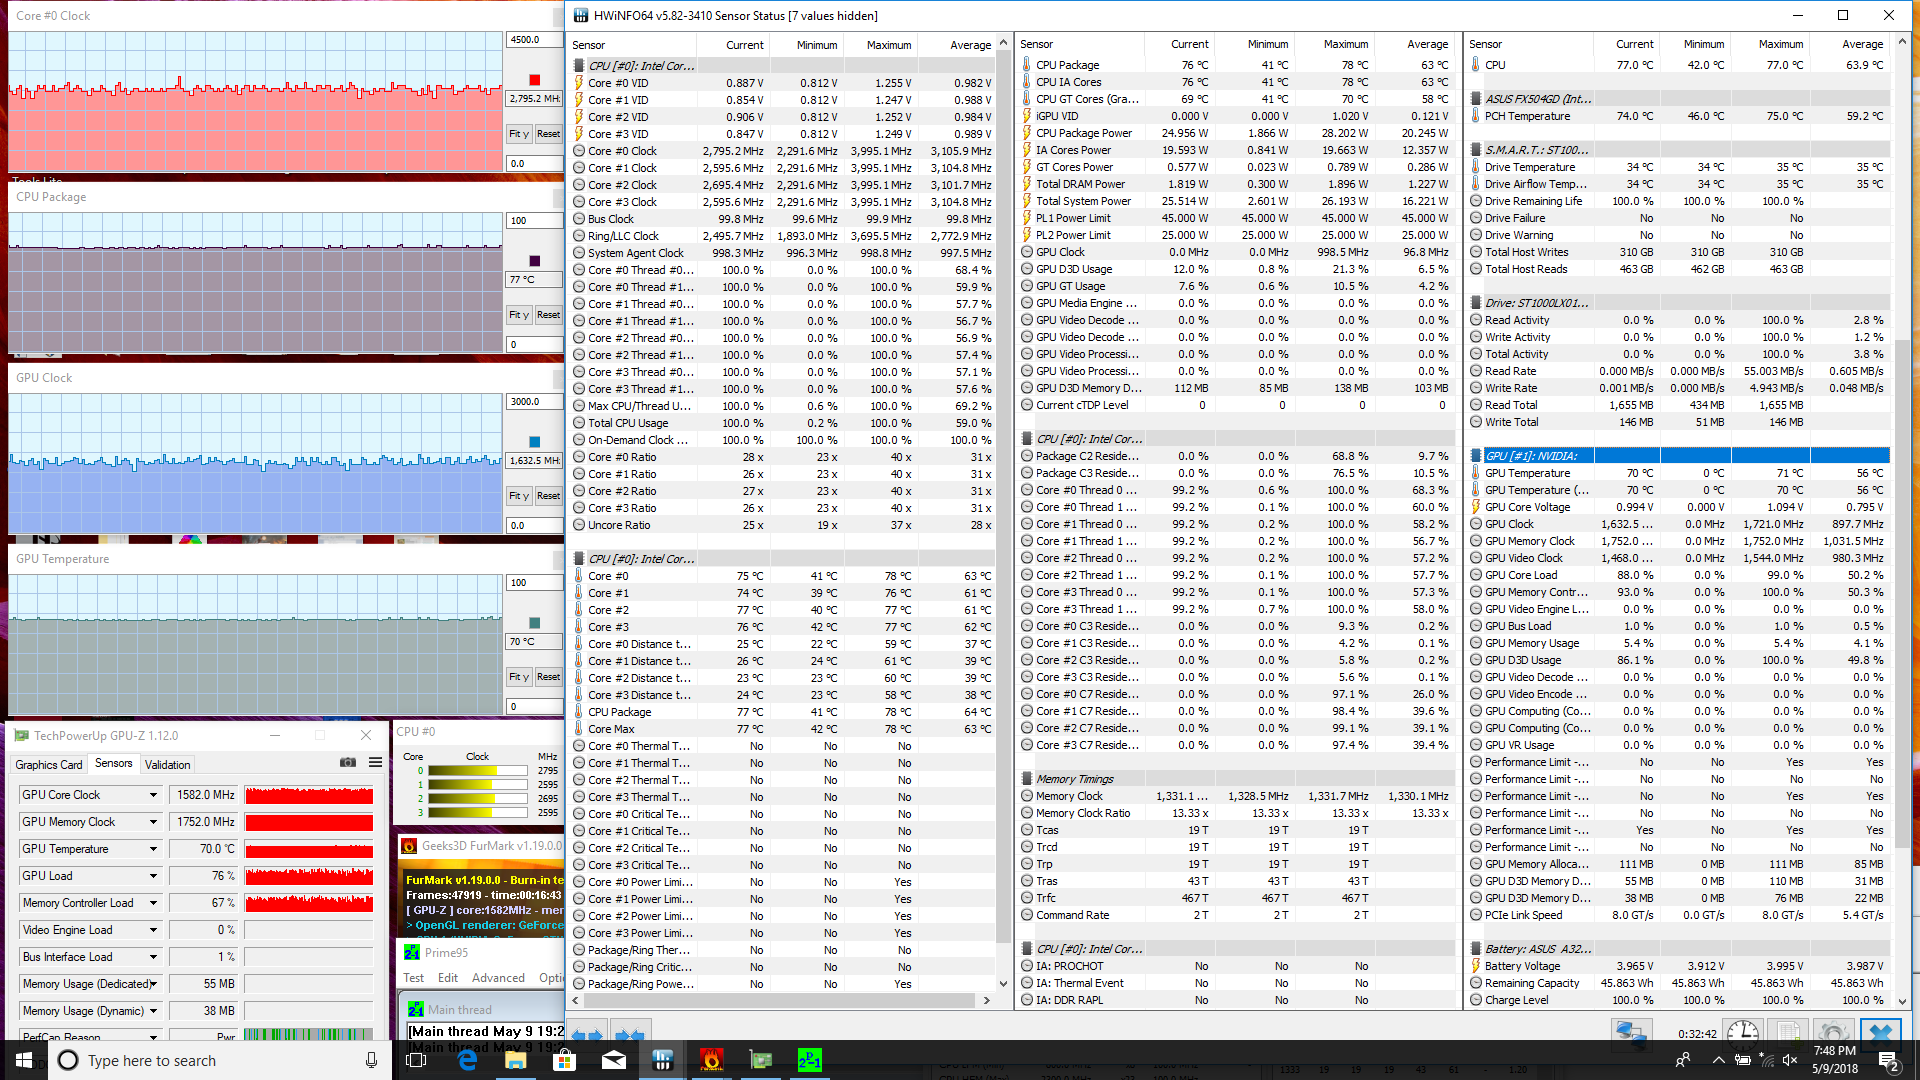Viewport: 1920px width, 1080px height.
Task: Click the HWiNFO logging sheet icon
Action: pyautogui.click(x=1788, y=1032)
